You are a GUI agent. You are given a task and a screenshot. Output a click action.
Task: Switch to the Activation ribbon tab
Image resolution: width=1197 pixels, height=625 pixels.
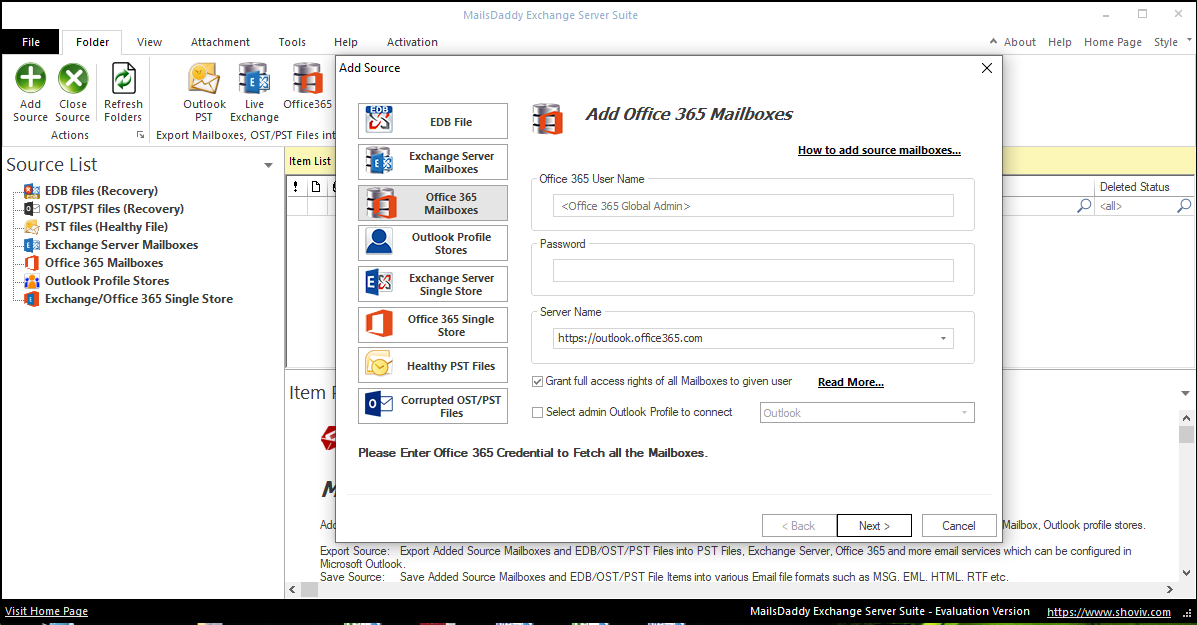(412, 42)
